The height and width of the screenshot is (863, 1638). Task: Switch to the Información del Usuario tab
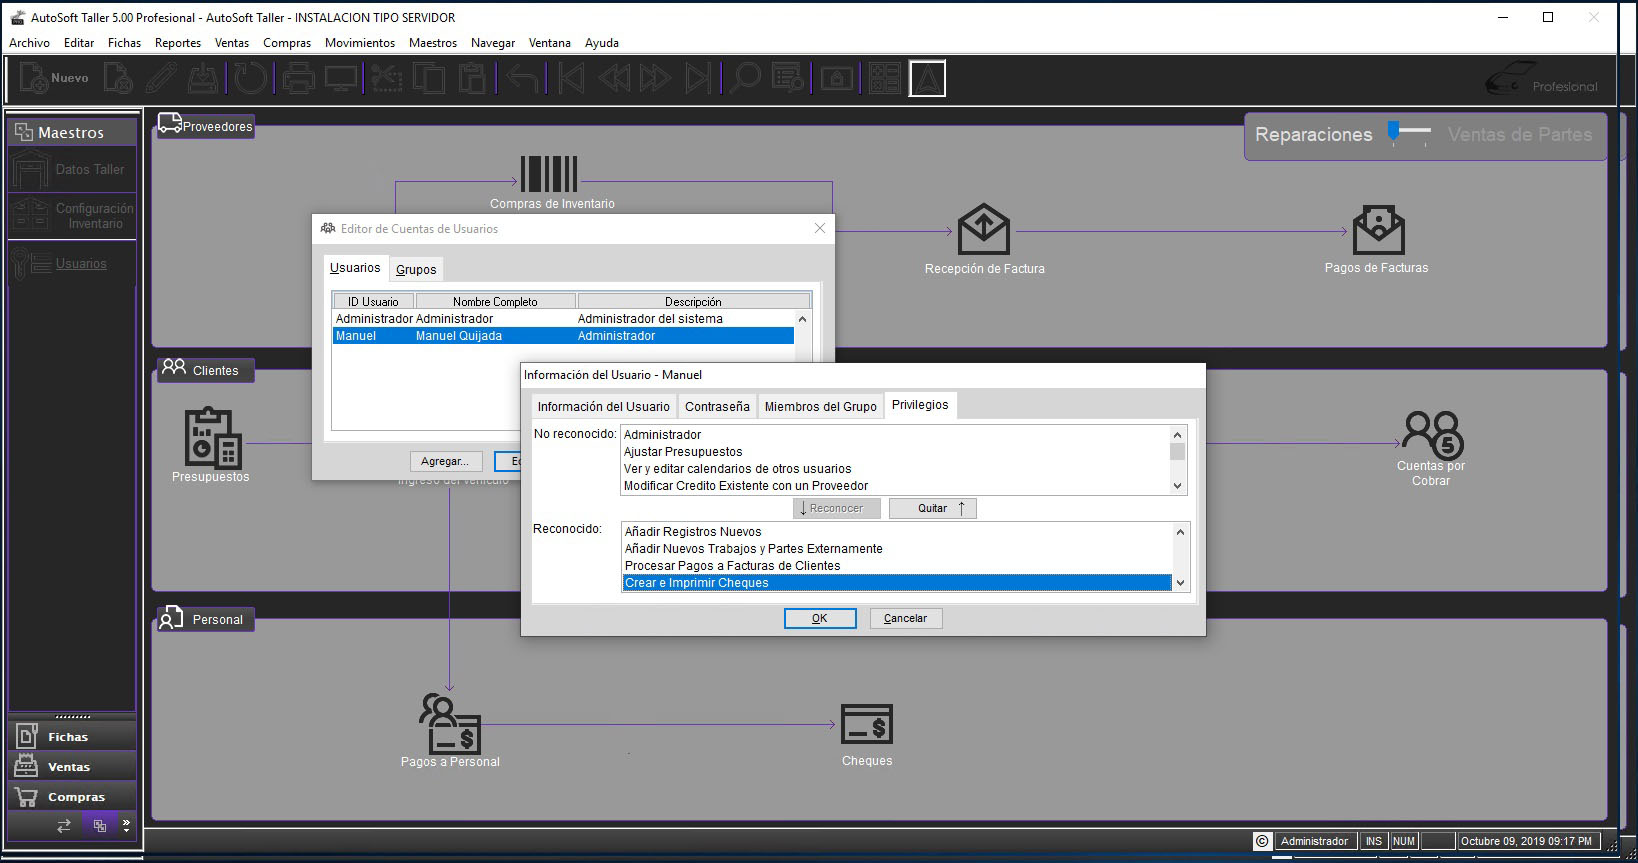(603, 406)
